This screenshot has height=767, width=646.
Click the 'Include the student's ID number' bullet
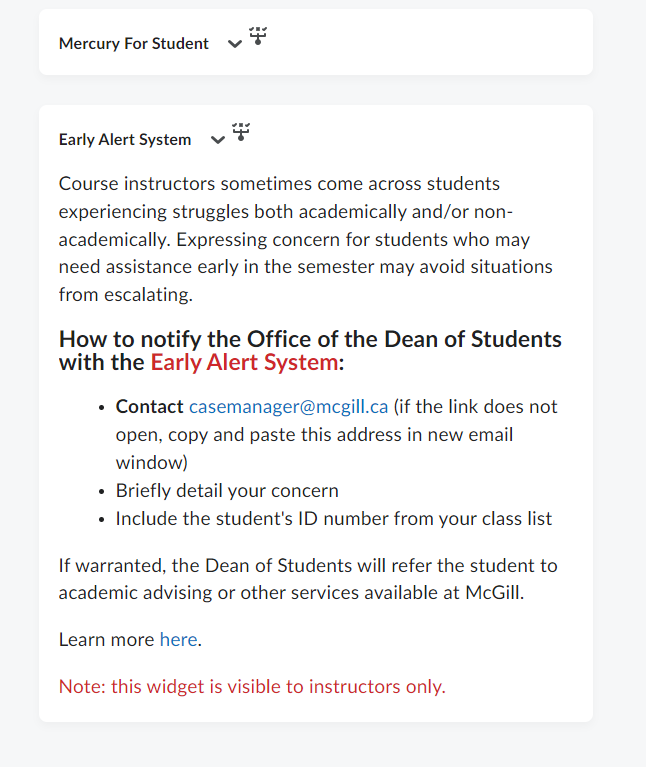pos(333,519)
